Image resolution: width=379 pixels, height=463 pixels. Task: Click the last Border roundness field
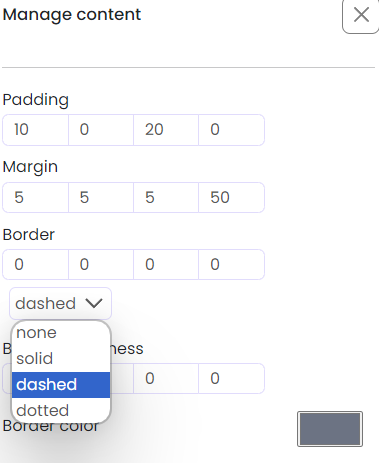(x=231, y=378)
